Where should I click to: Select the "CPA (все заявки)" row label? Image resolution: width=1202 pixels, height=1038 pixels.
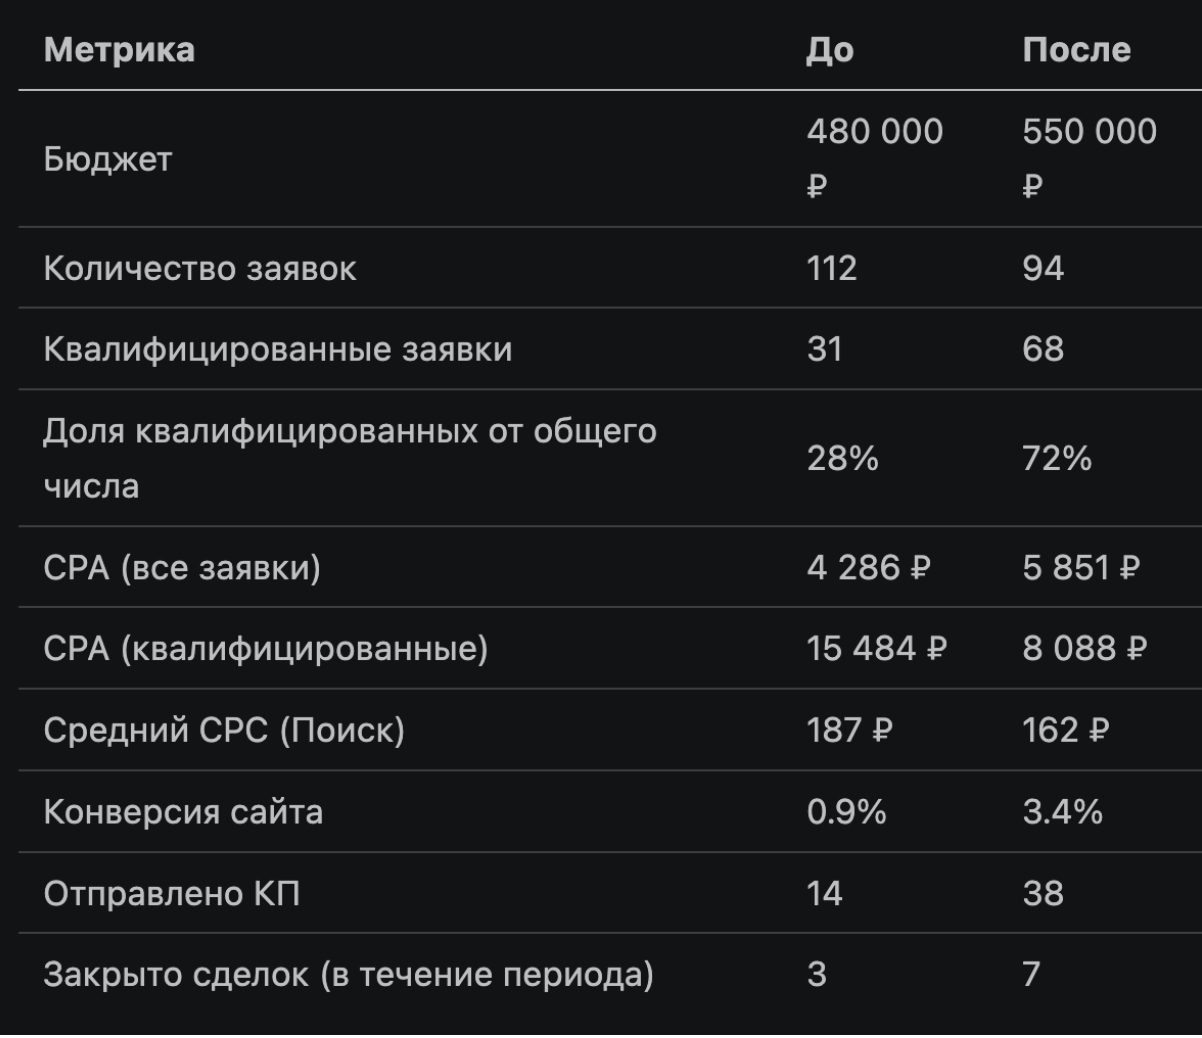tap(182, 567)
